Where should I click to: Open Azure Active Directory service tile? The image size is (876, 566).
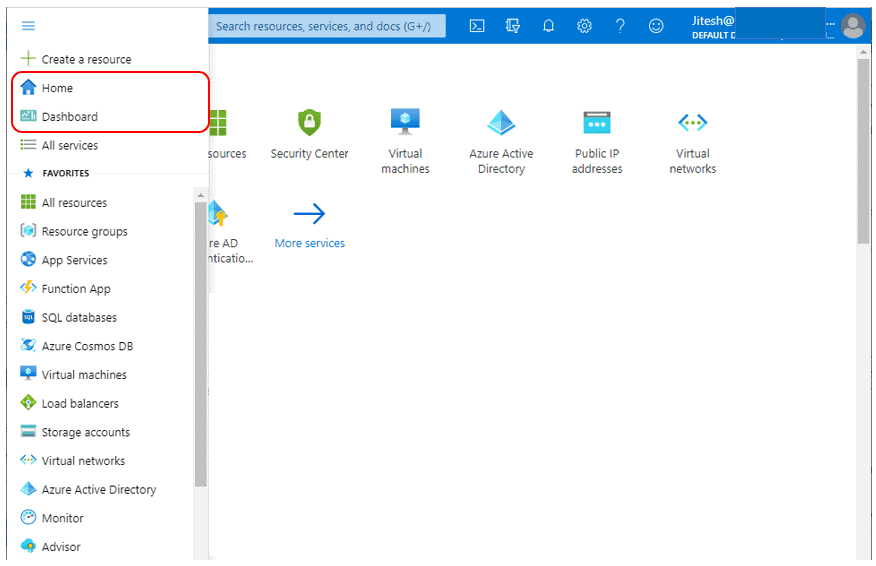pyautogui.click(x=501, y=141)
